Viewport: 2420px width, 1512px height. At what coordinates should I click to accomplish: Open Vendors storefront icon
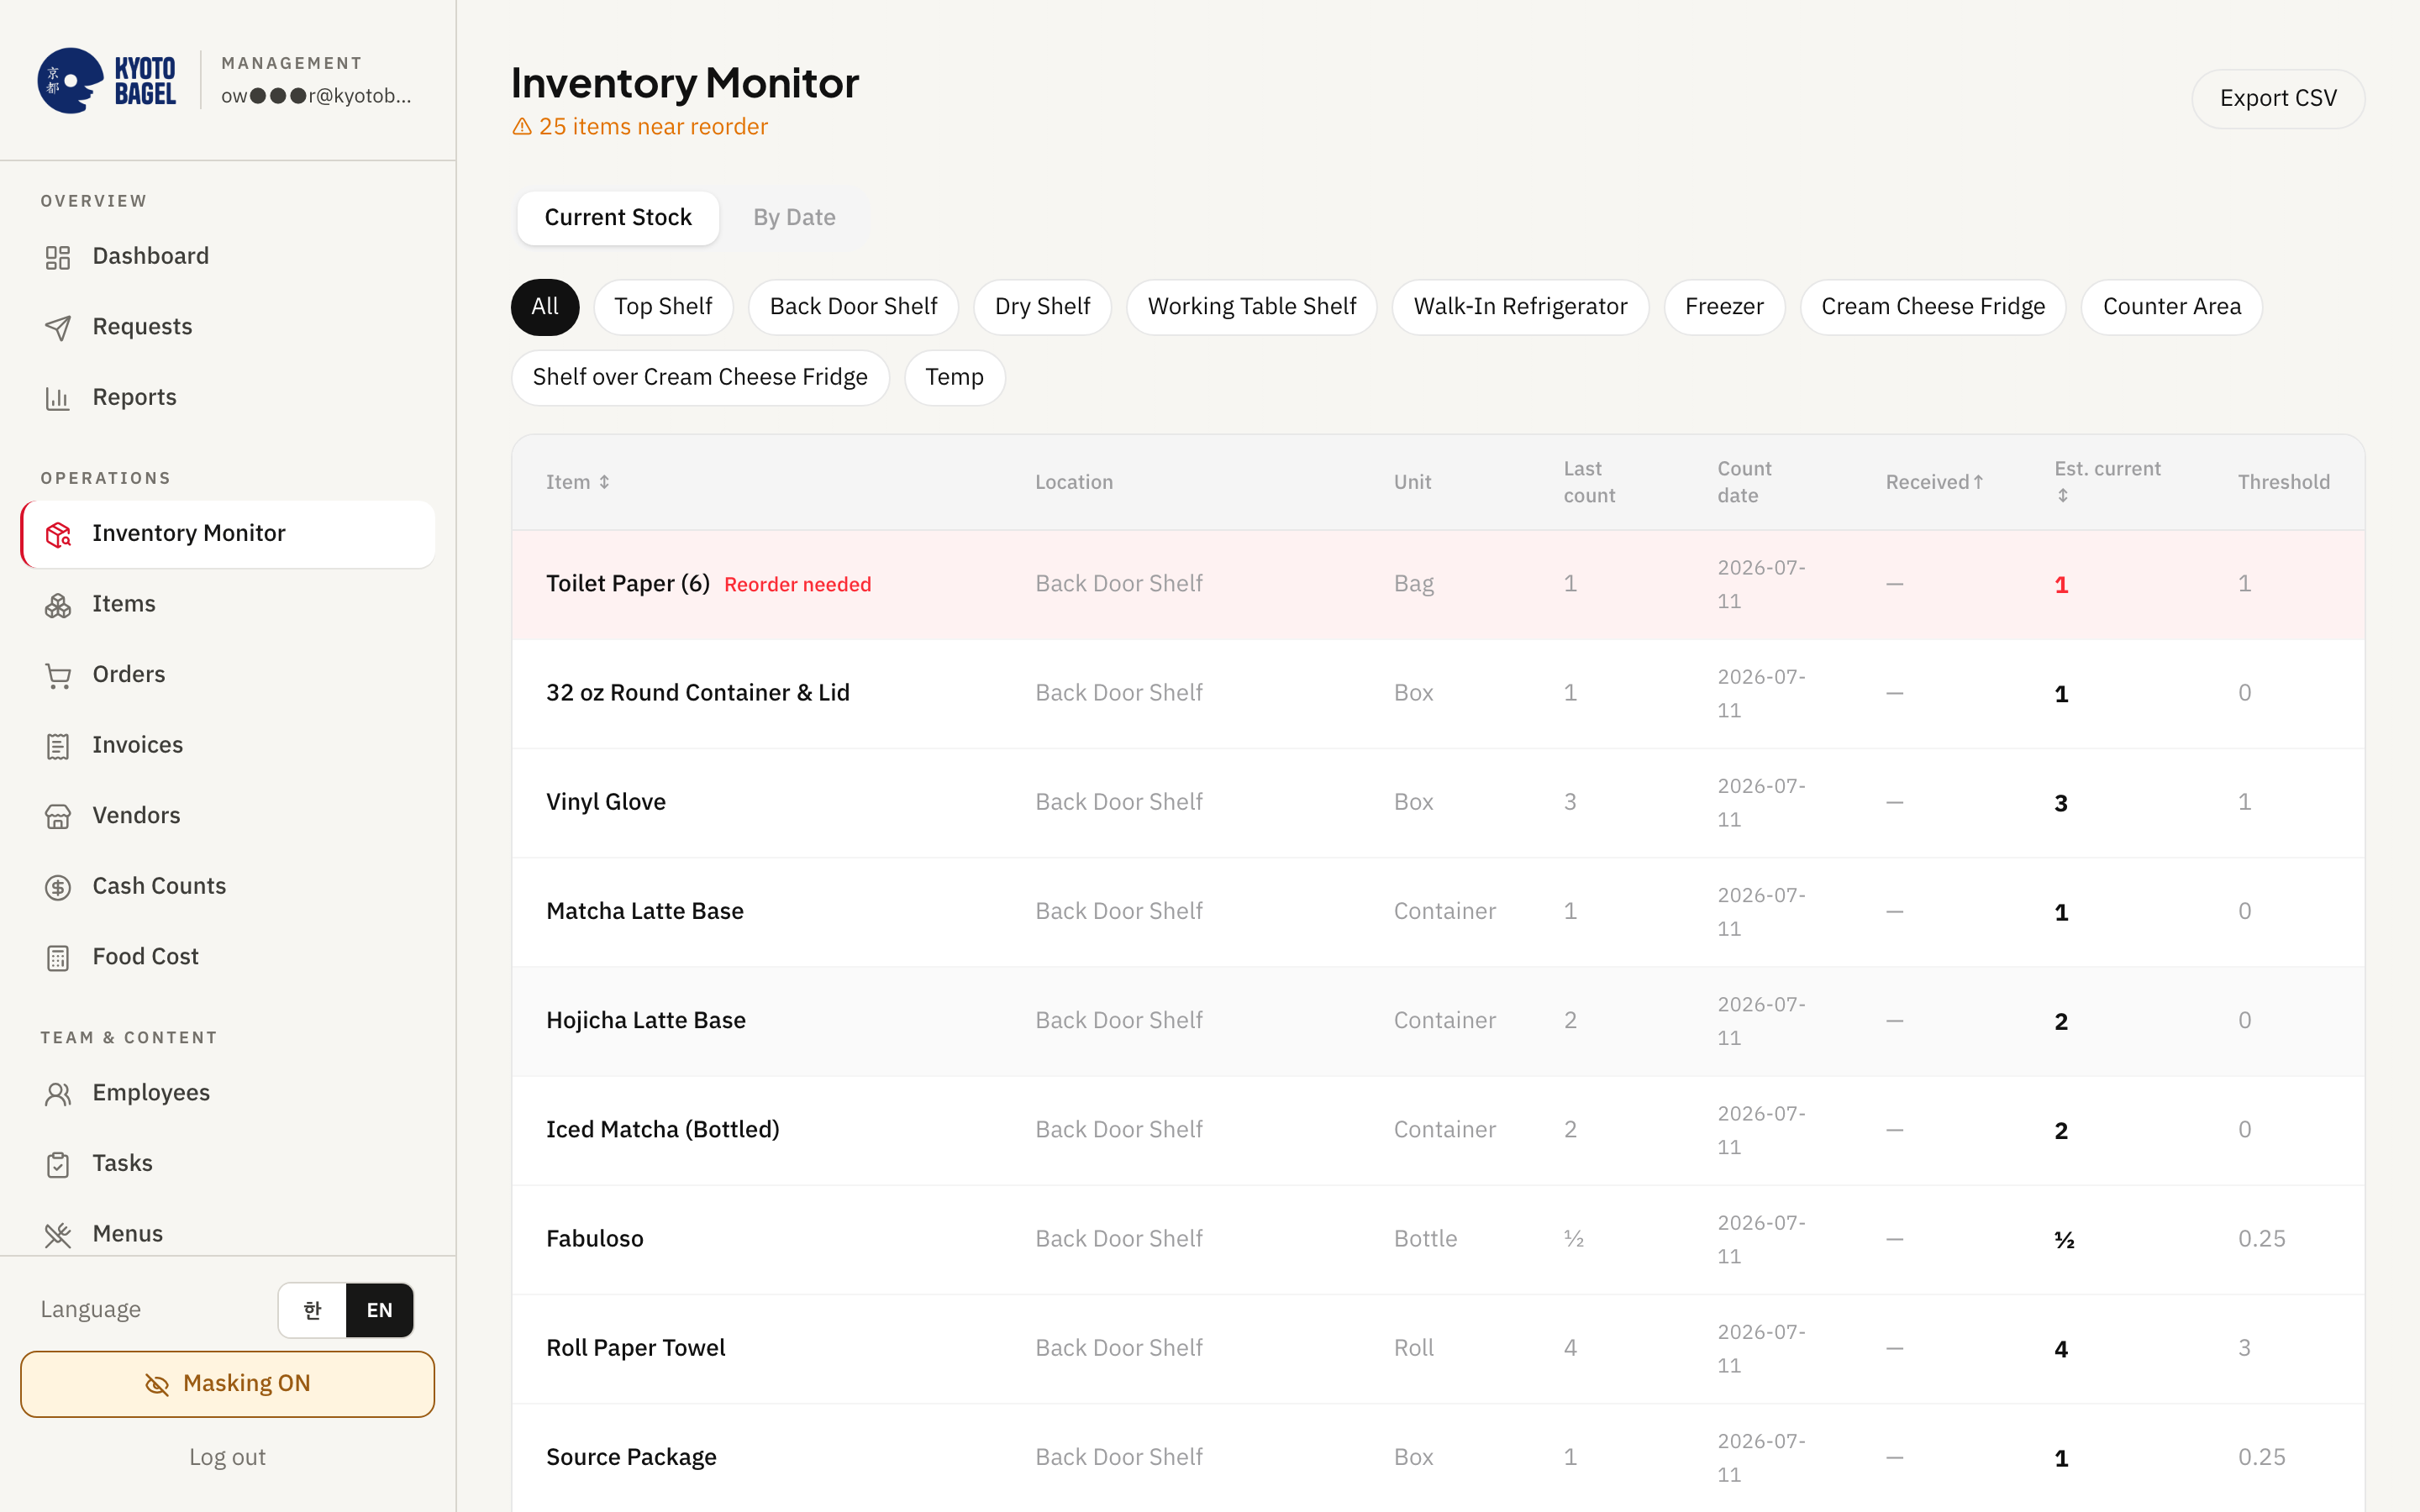tap(58, 816)
